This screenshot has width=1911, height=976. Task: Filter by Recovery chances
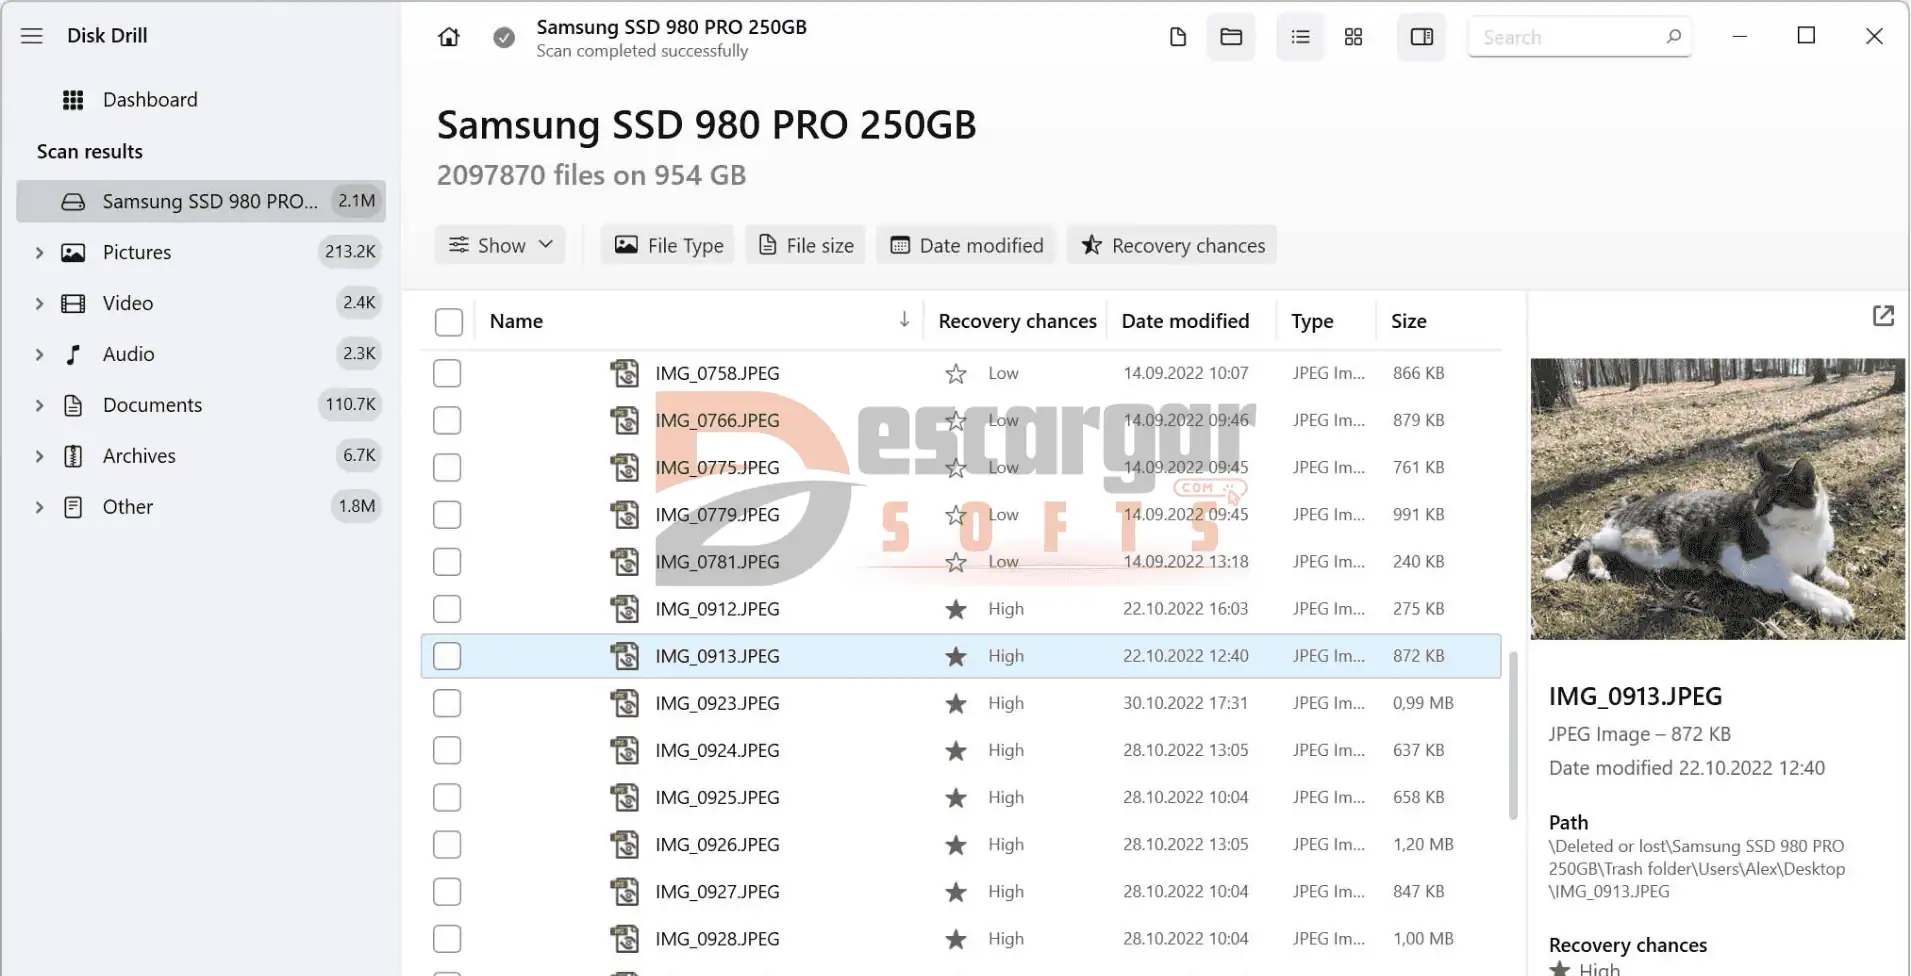(1172, 245)
